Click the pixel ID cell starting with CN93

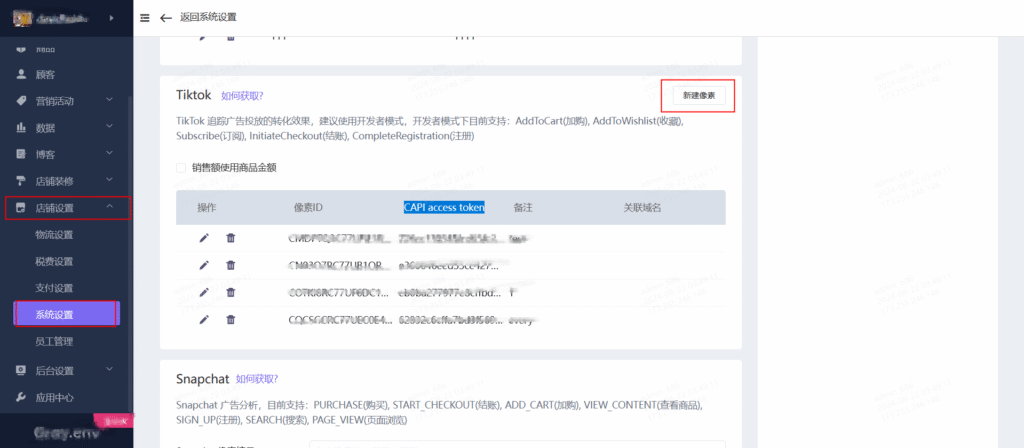[340, 265]
